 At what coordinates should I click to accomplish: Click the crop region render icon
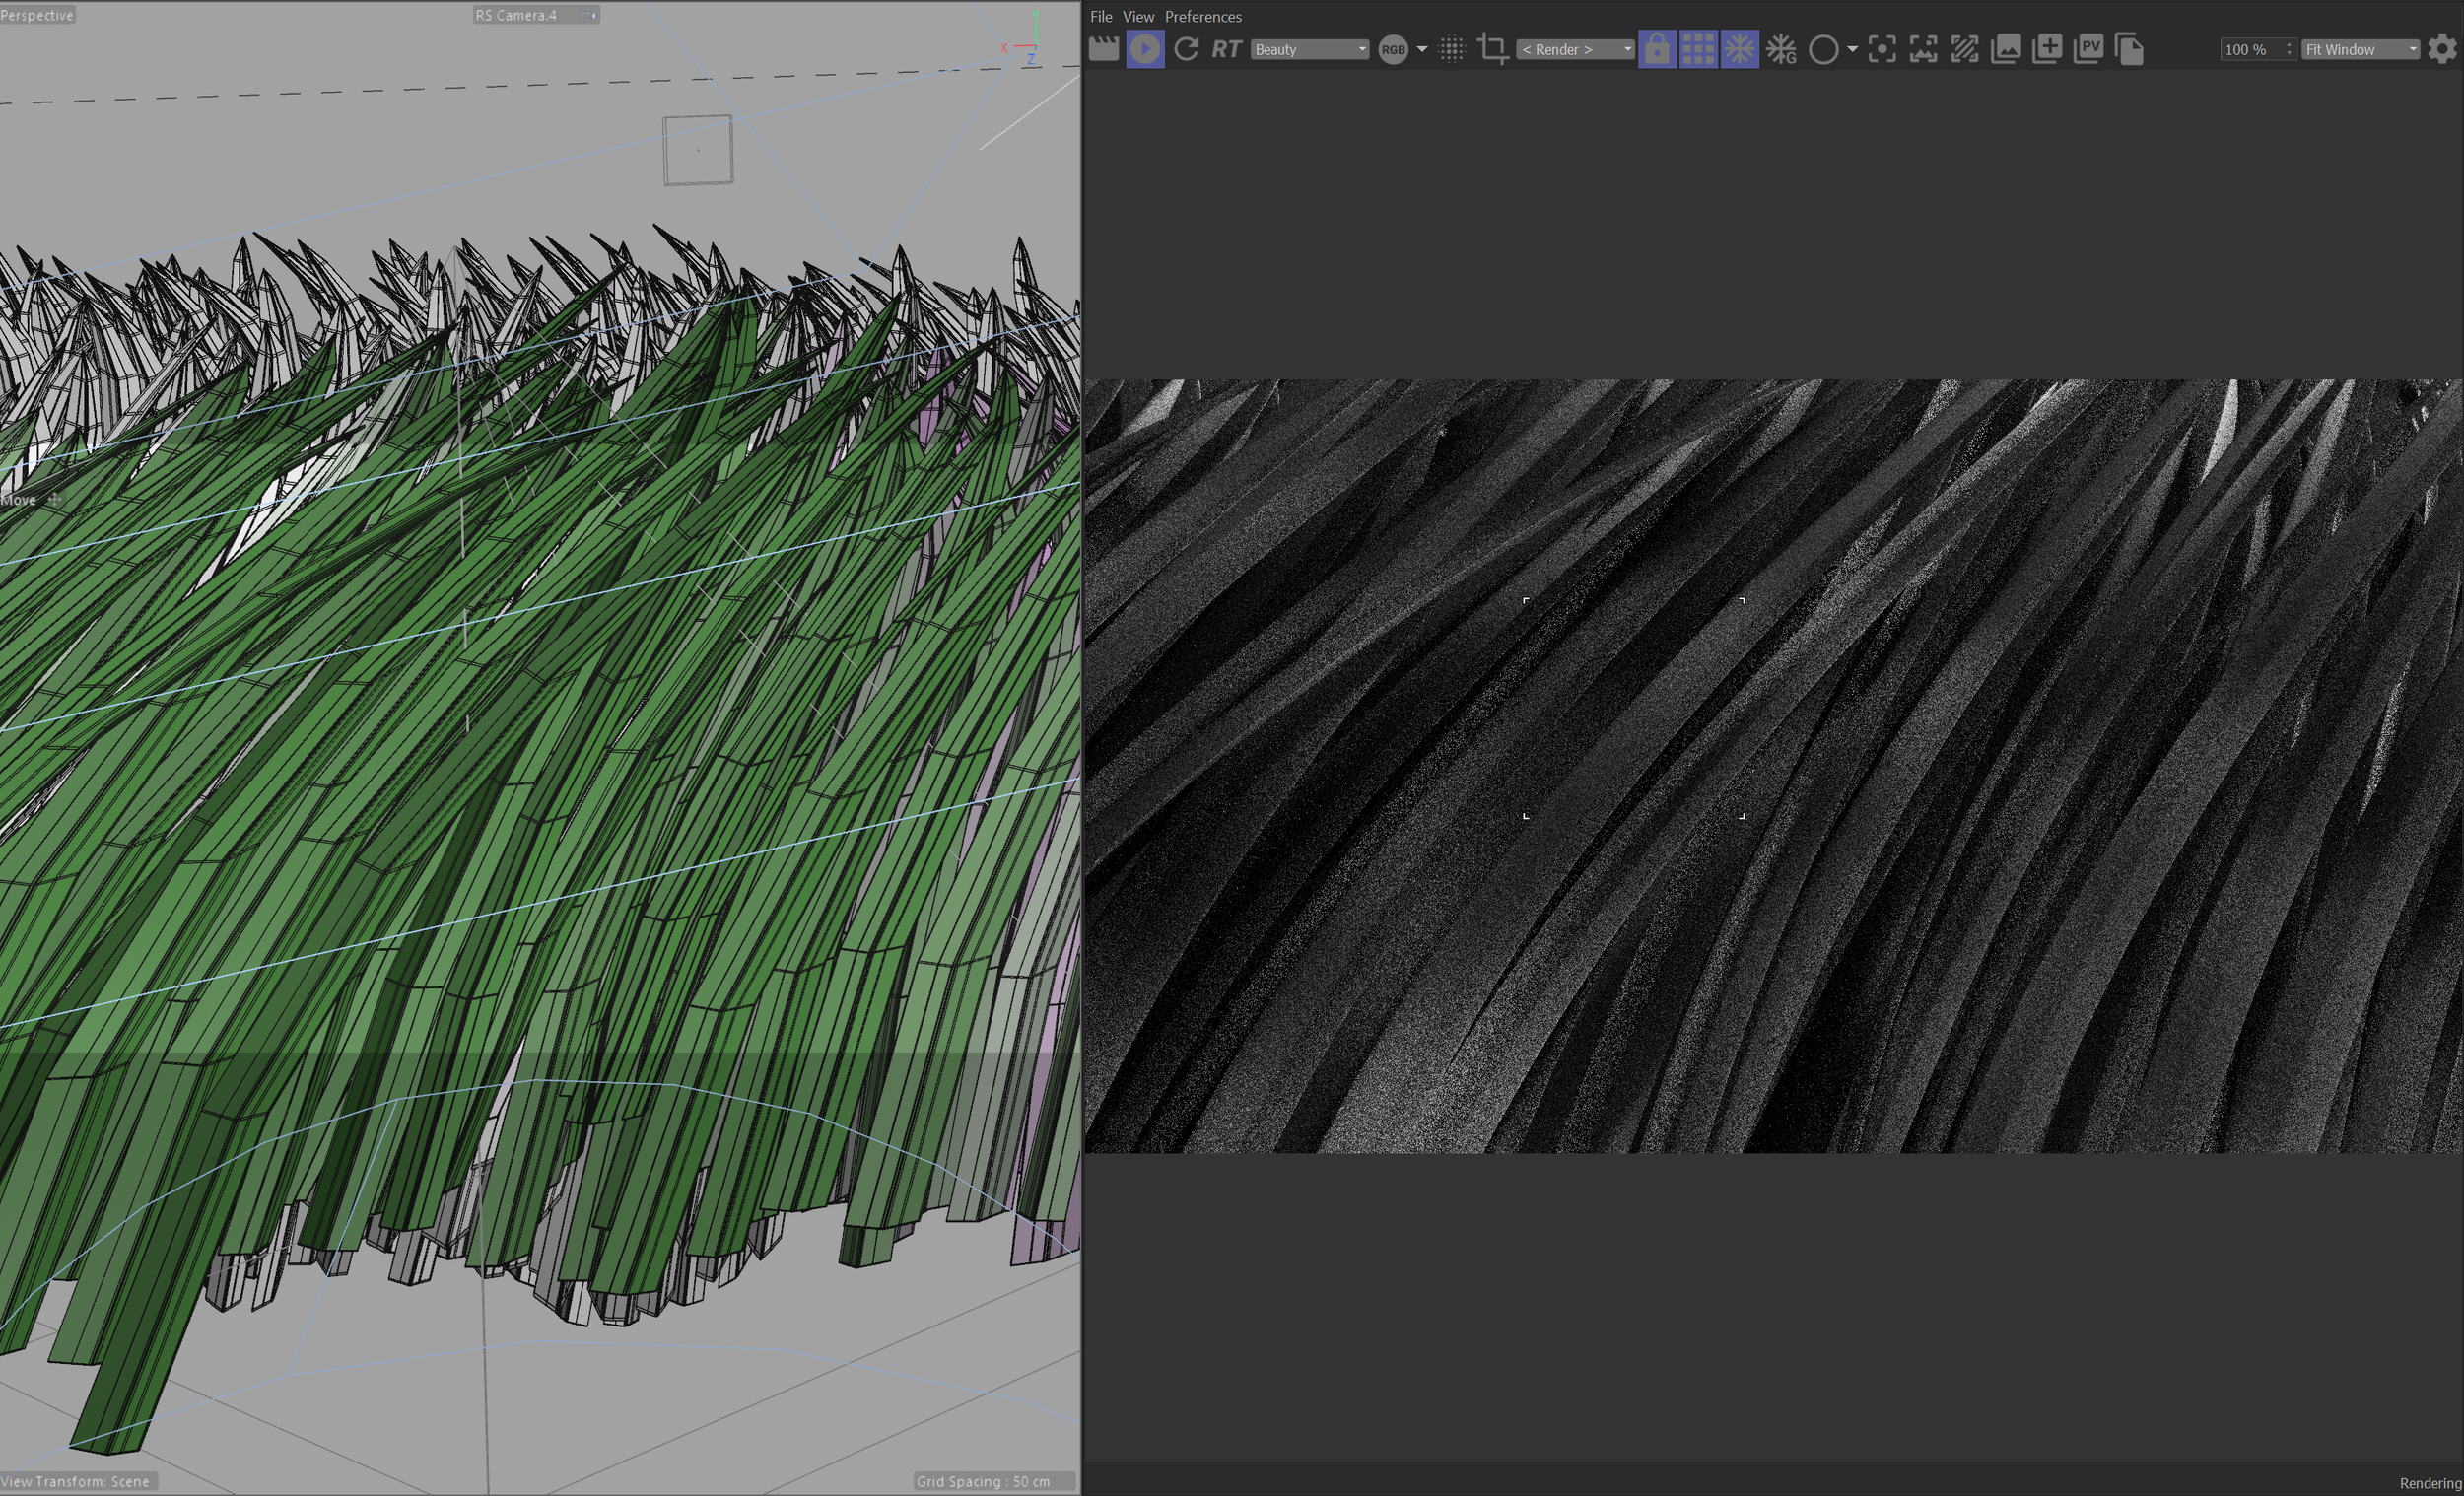coord(1493,49)
